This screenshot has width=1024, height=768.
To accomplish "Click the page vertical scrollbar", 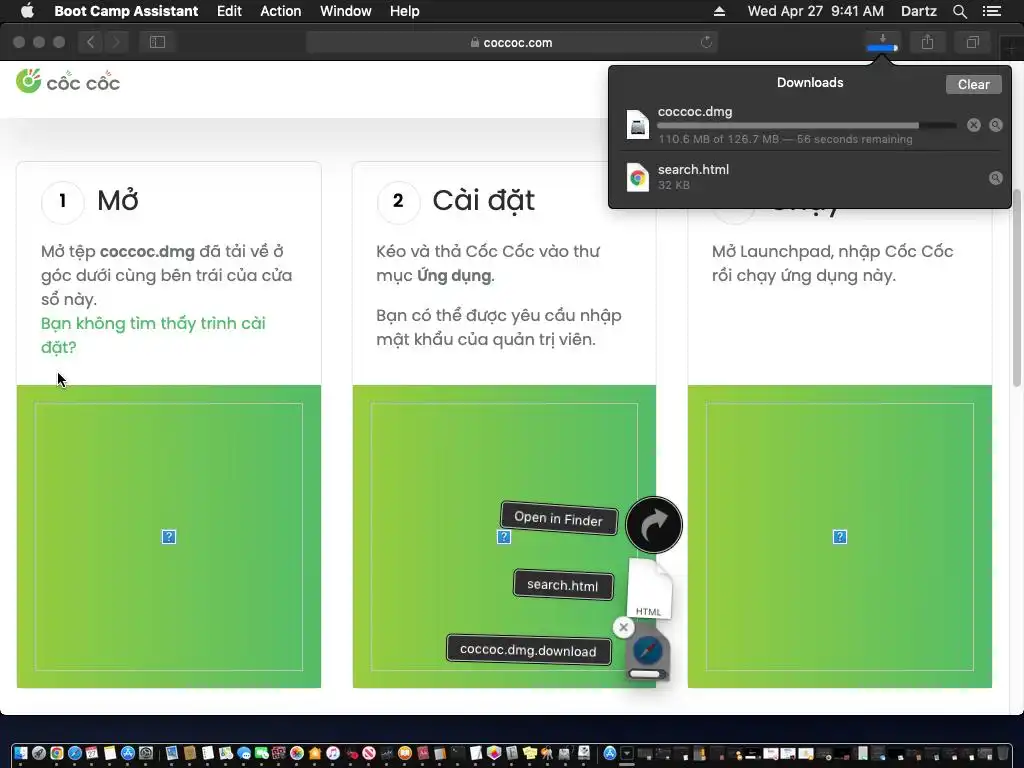I will tap(1017, 287).
